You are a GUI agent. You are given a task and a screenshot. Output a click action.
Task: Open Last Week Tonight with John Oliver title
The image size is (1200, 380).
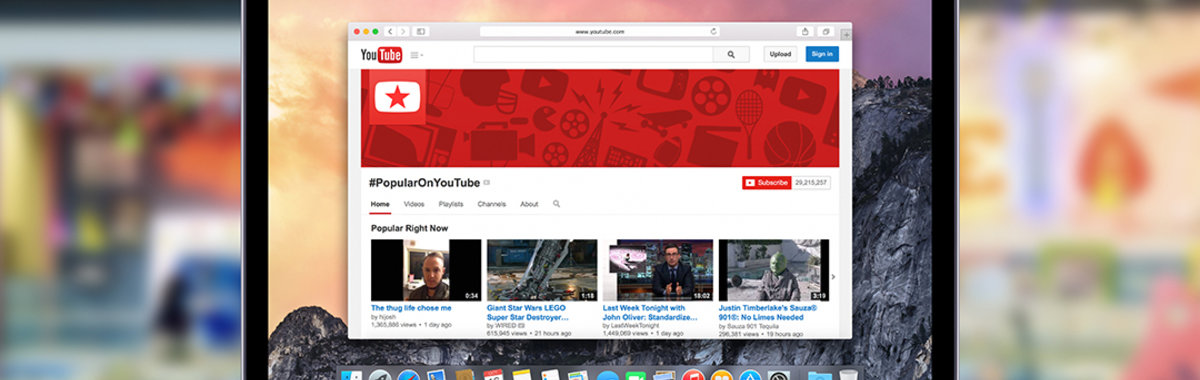tap(650, 312)
